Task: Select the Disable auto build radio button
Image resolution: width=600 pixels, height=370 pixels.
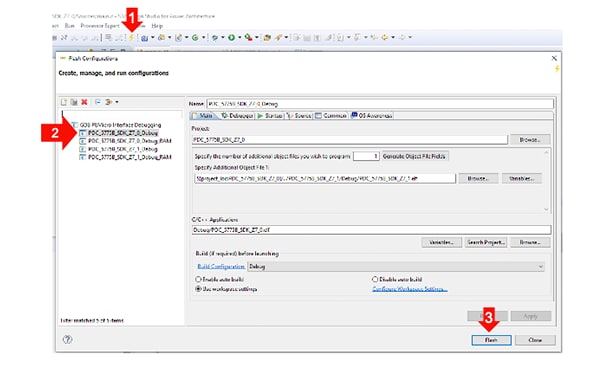Action: click(375, 279)
